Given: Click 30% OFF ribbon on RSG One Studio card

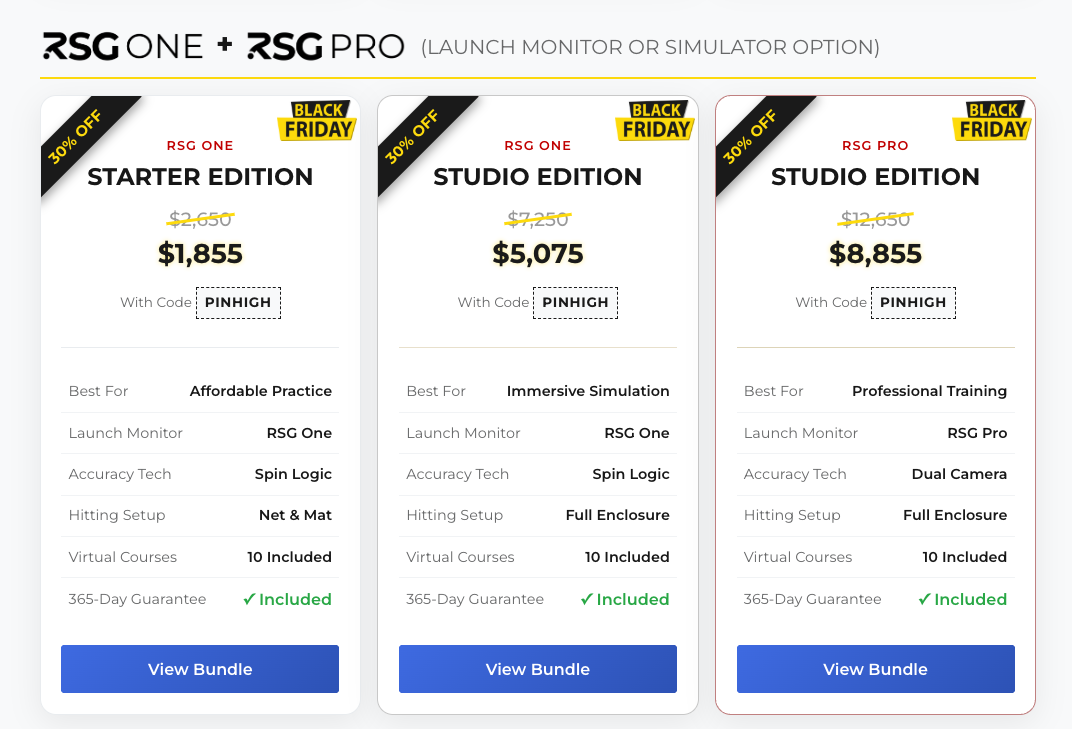Looking at the screenshot, I should point(413,135).
